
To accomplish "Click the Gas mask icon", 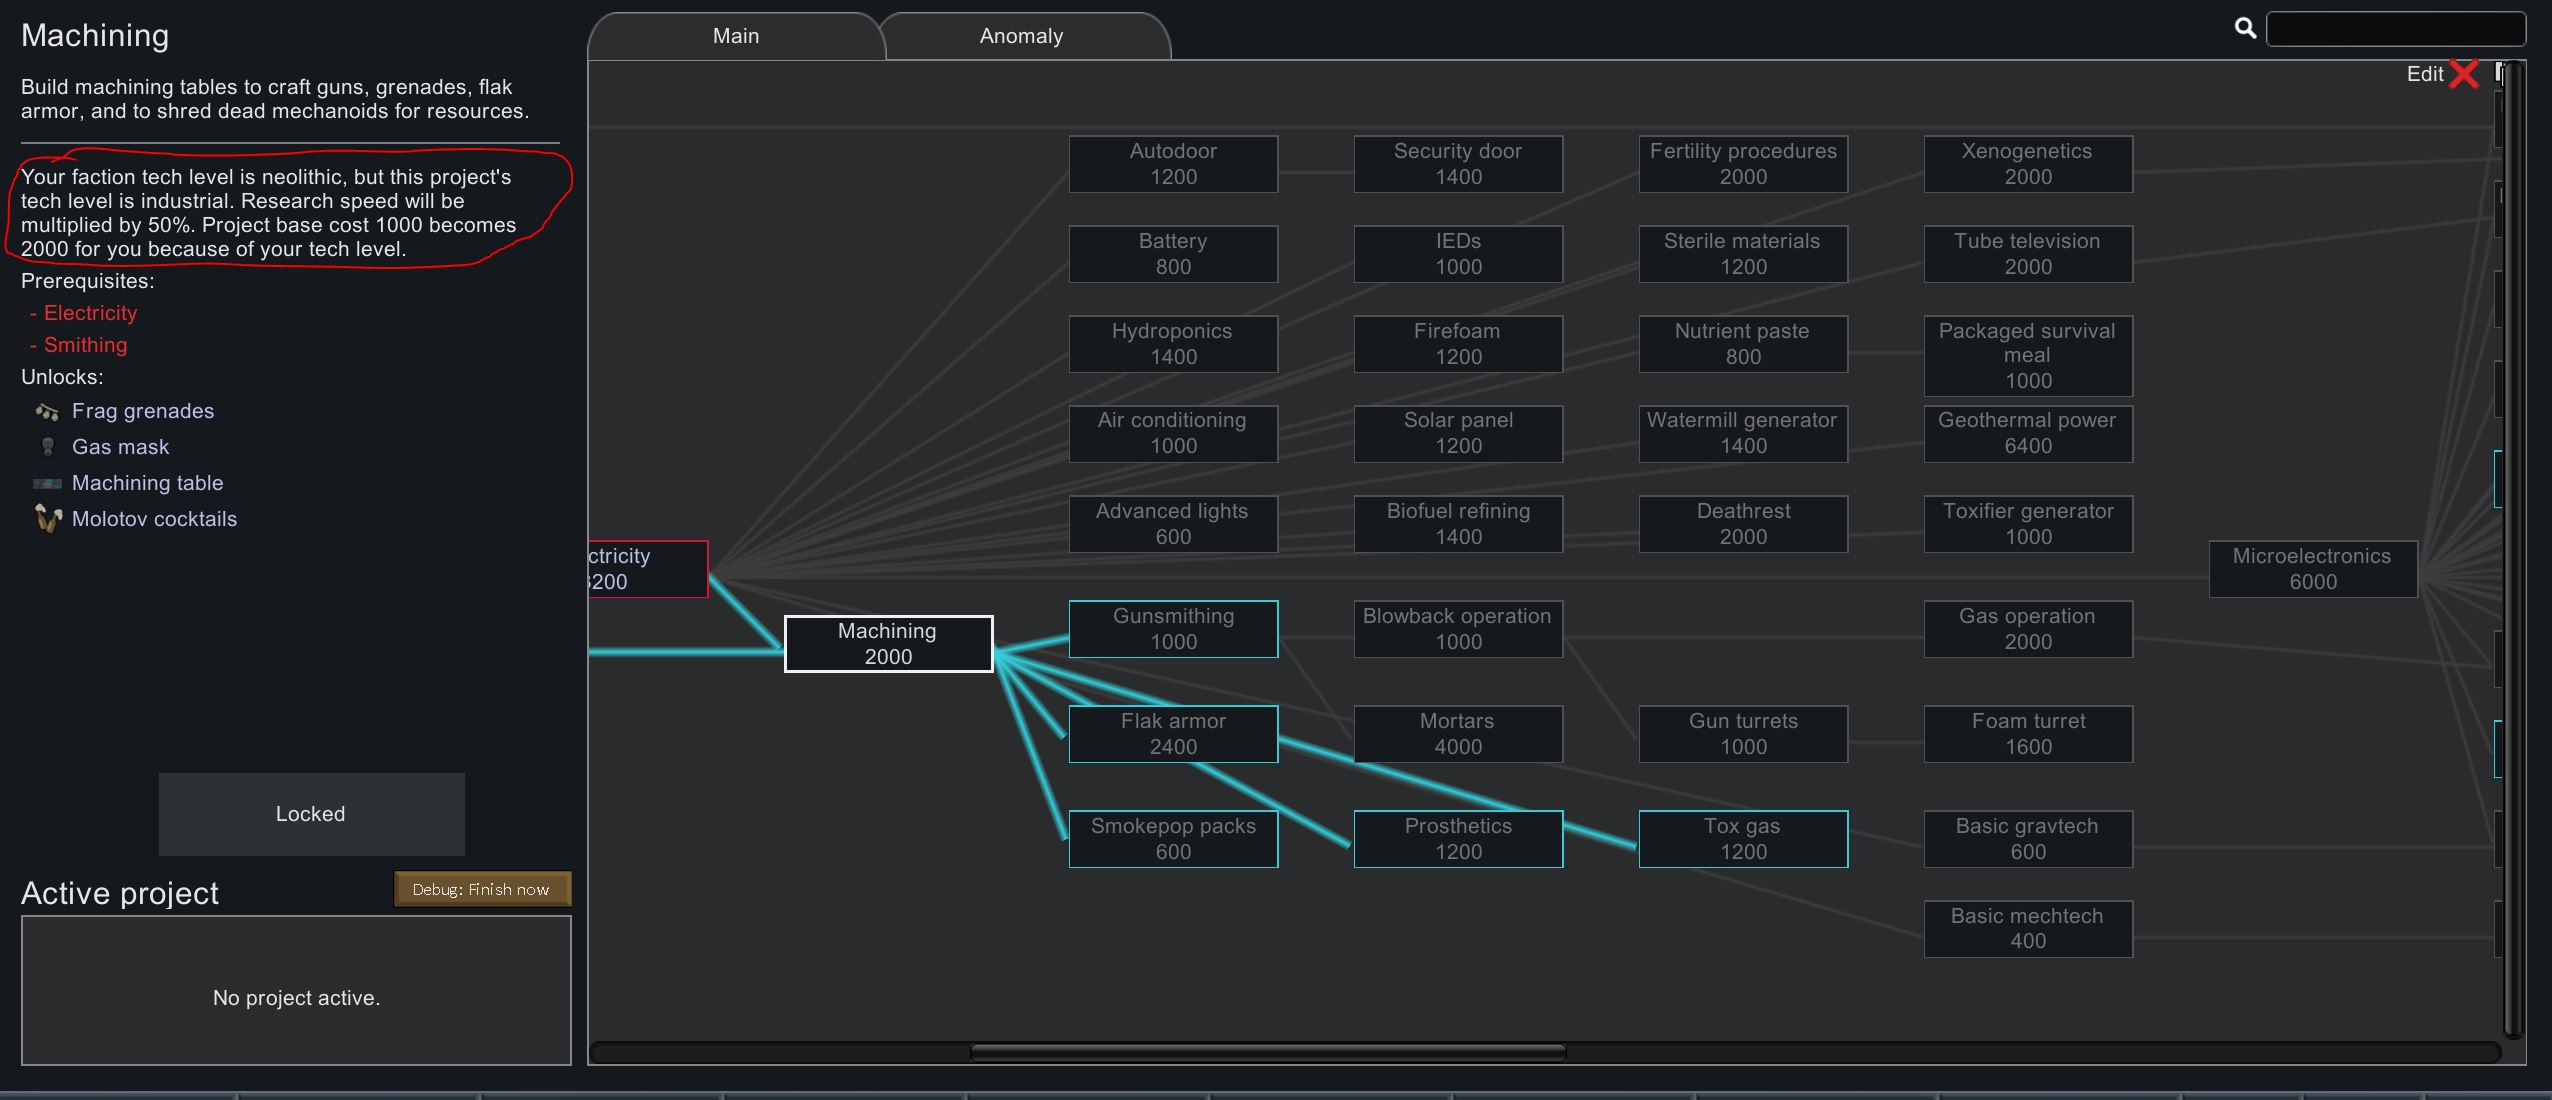I will pyautogui.click(x=47, y=447).
